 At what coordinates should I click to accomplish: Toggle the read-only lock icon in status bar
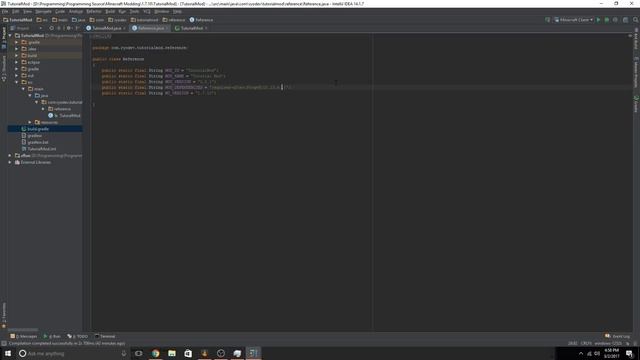[x=627, y=343]
